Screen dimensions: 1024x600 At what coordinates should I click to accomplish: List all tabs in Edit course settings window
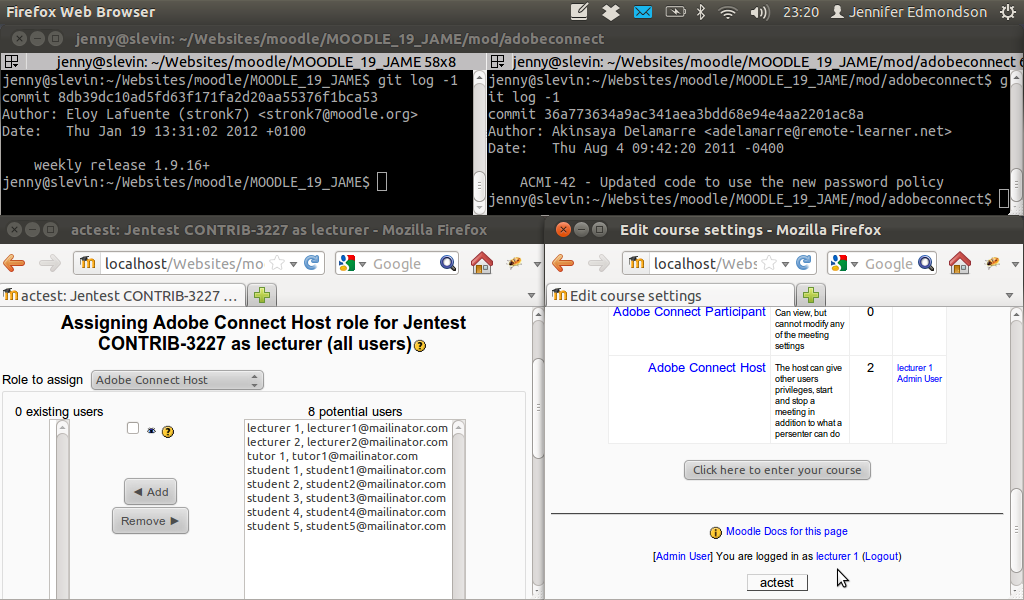click(x=1010, y=296)
